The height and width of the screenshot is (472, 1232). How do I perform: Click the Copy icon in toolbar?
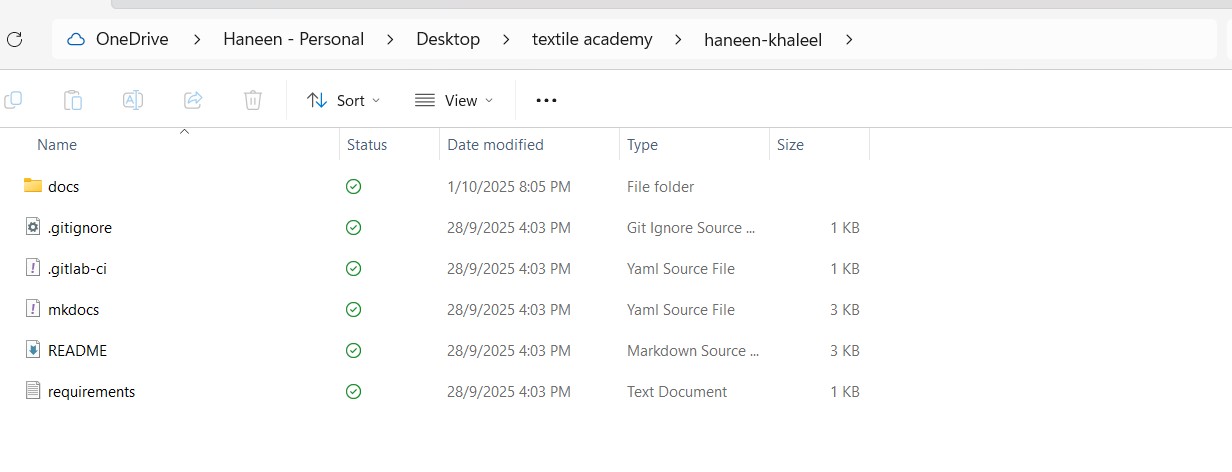(13, 100)
